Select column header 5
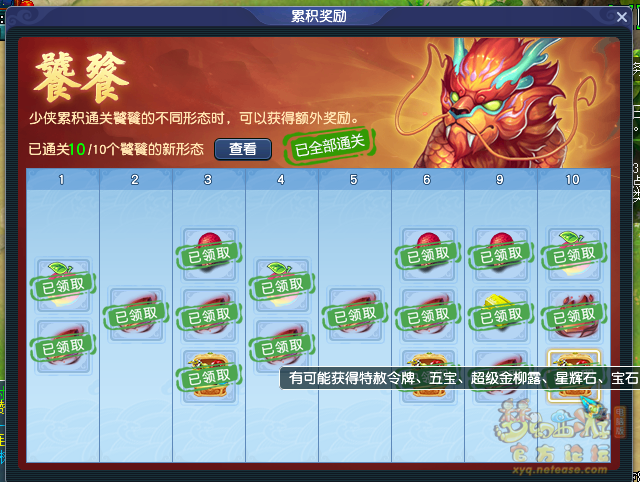640x482 pixels. [x=355, y=180]
